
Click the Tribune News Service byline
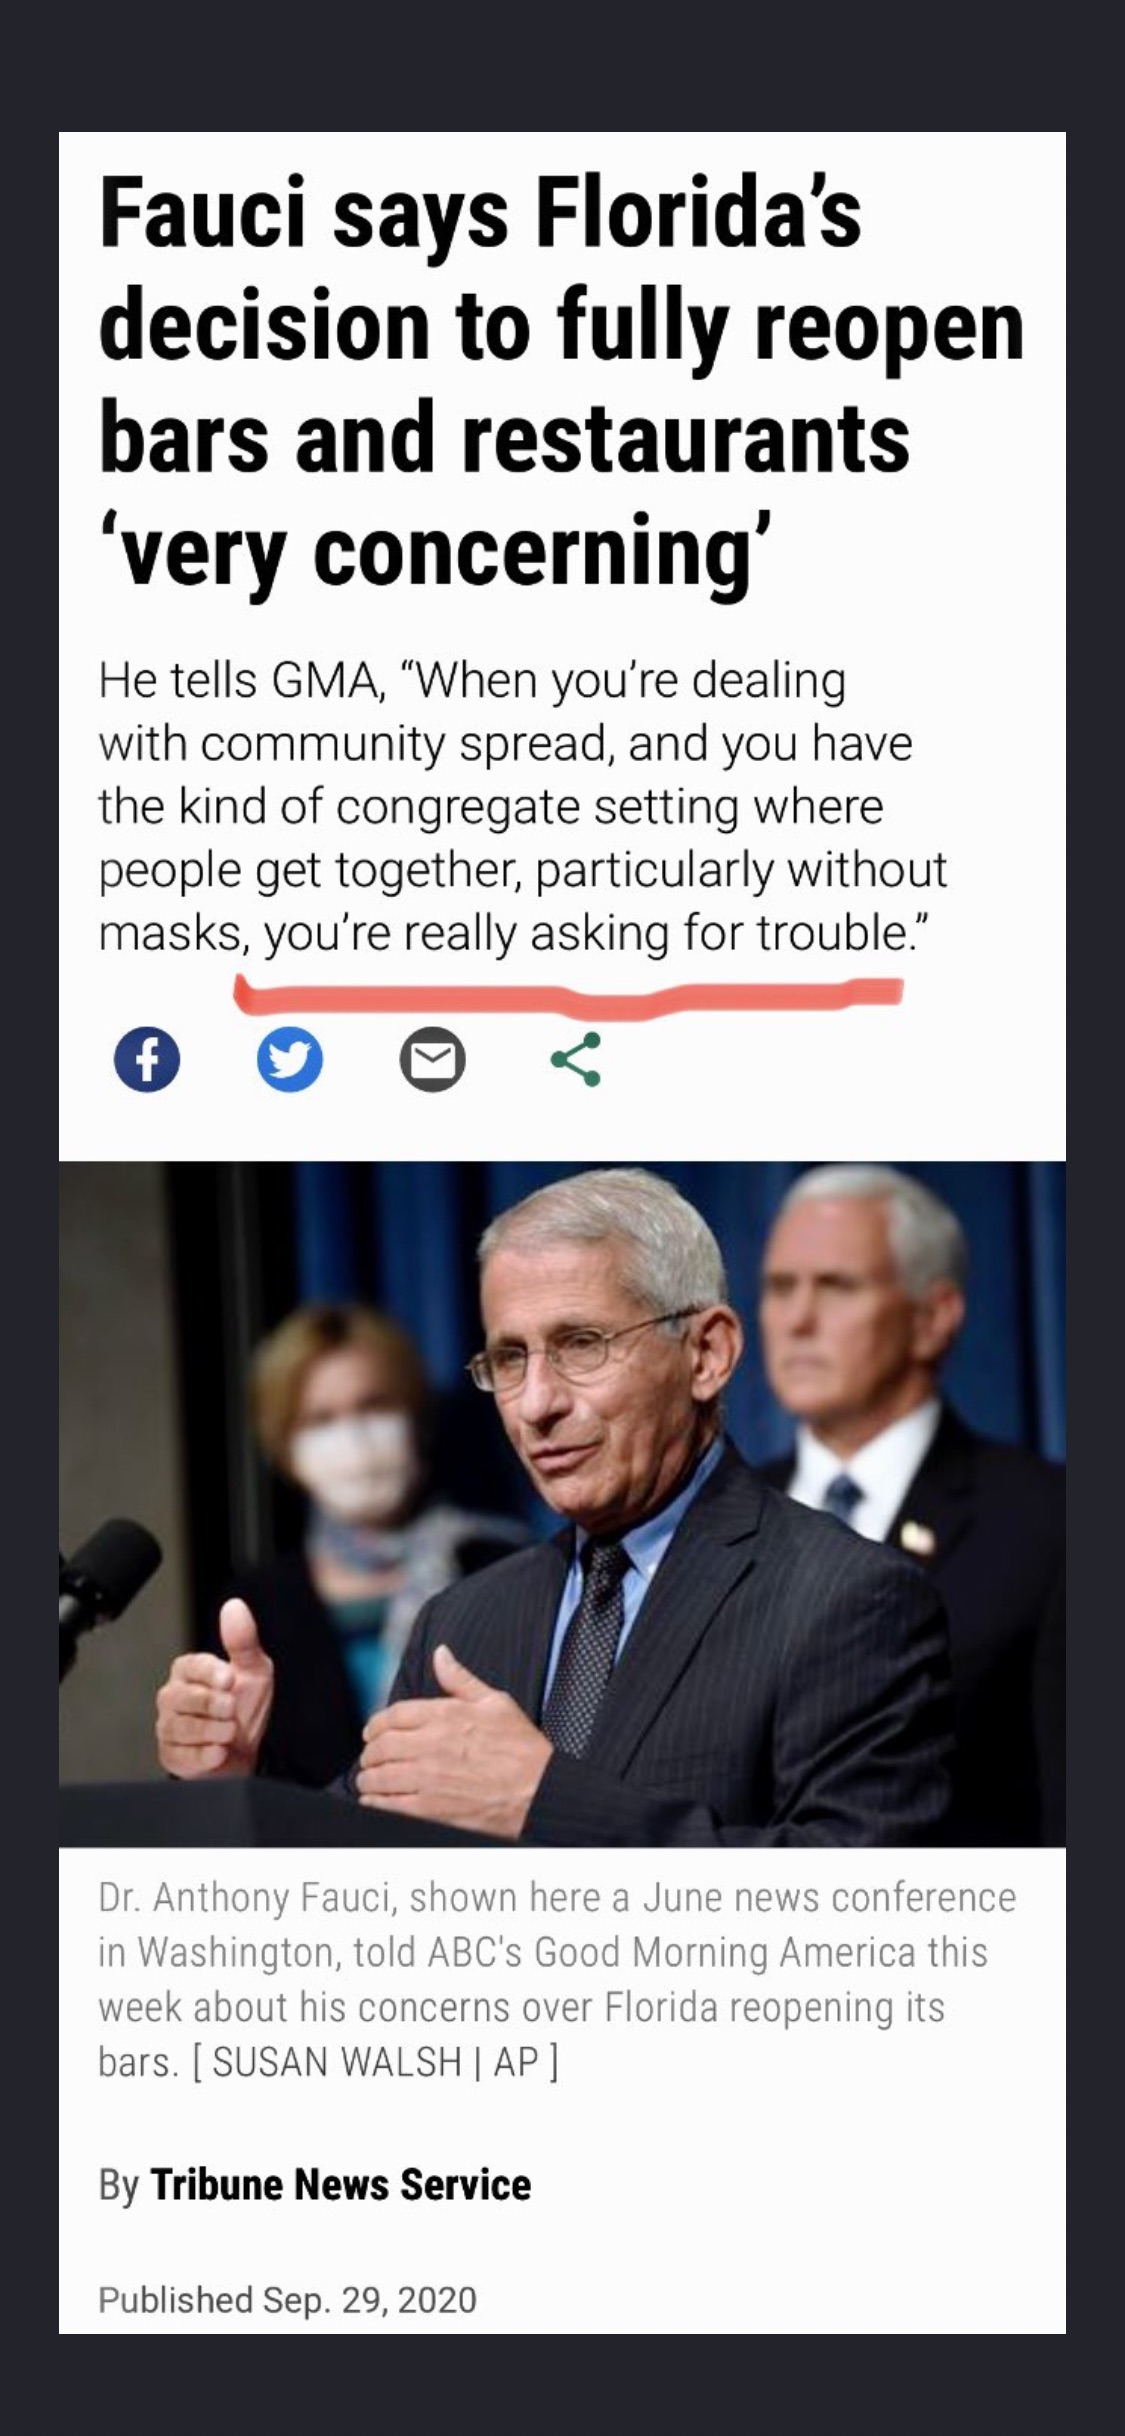340,2184
